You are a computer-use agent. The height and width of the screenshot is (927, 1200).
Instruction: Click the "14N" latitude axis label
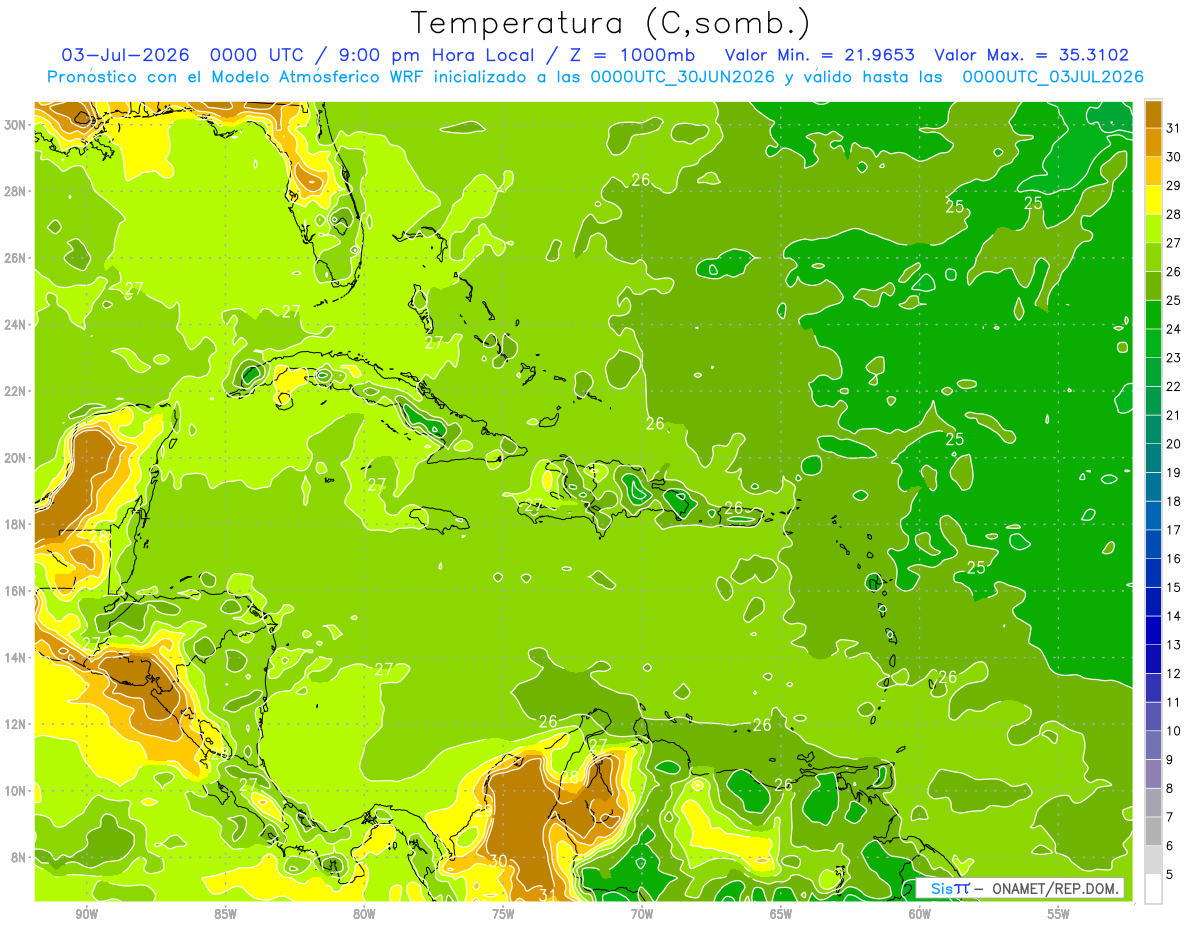pos(17,658)
